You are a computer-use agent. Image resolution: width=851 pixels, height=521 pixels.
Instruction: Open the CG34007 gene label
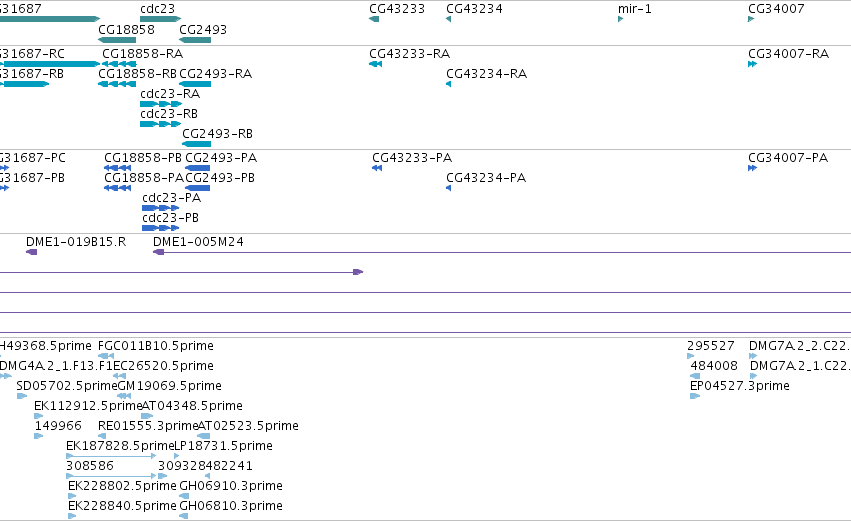point(776,9)
